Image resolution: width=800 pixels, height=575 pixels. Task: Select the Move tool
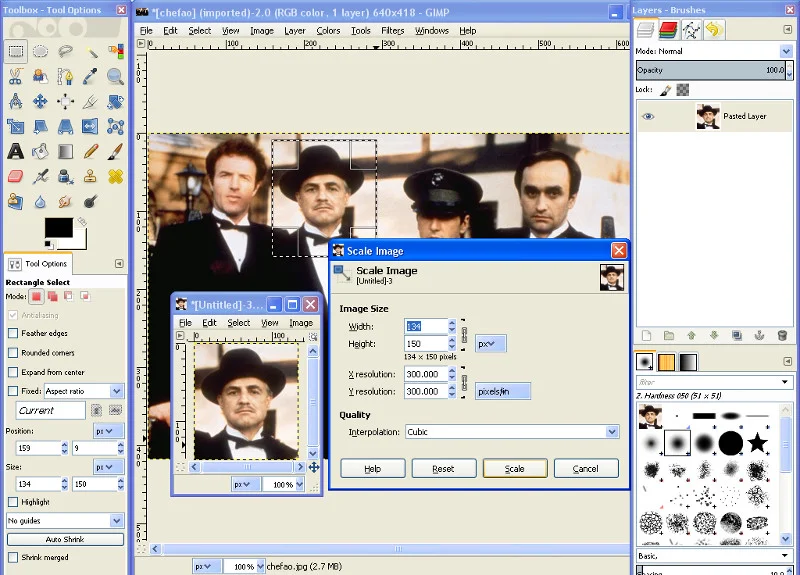pos(40,102)
